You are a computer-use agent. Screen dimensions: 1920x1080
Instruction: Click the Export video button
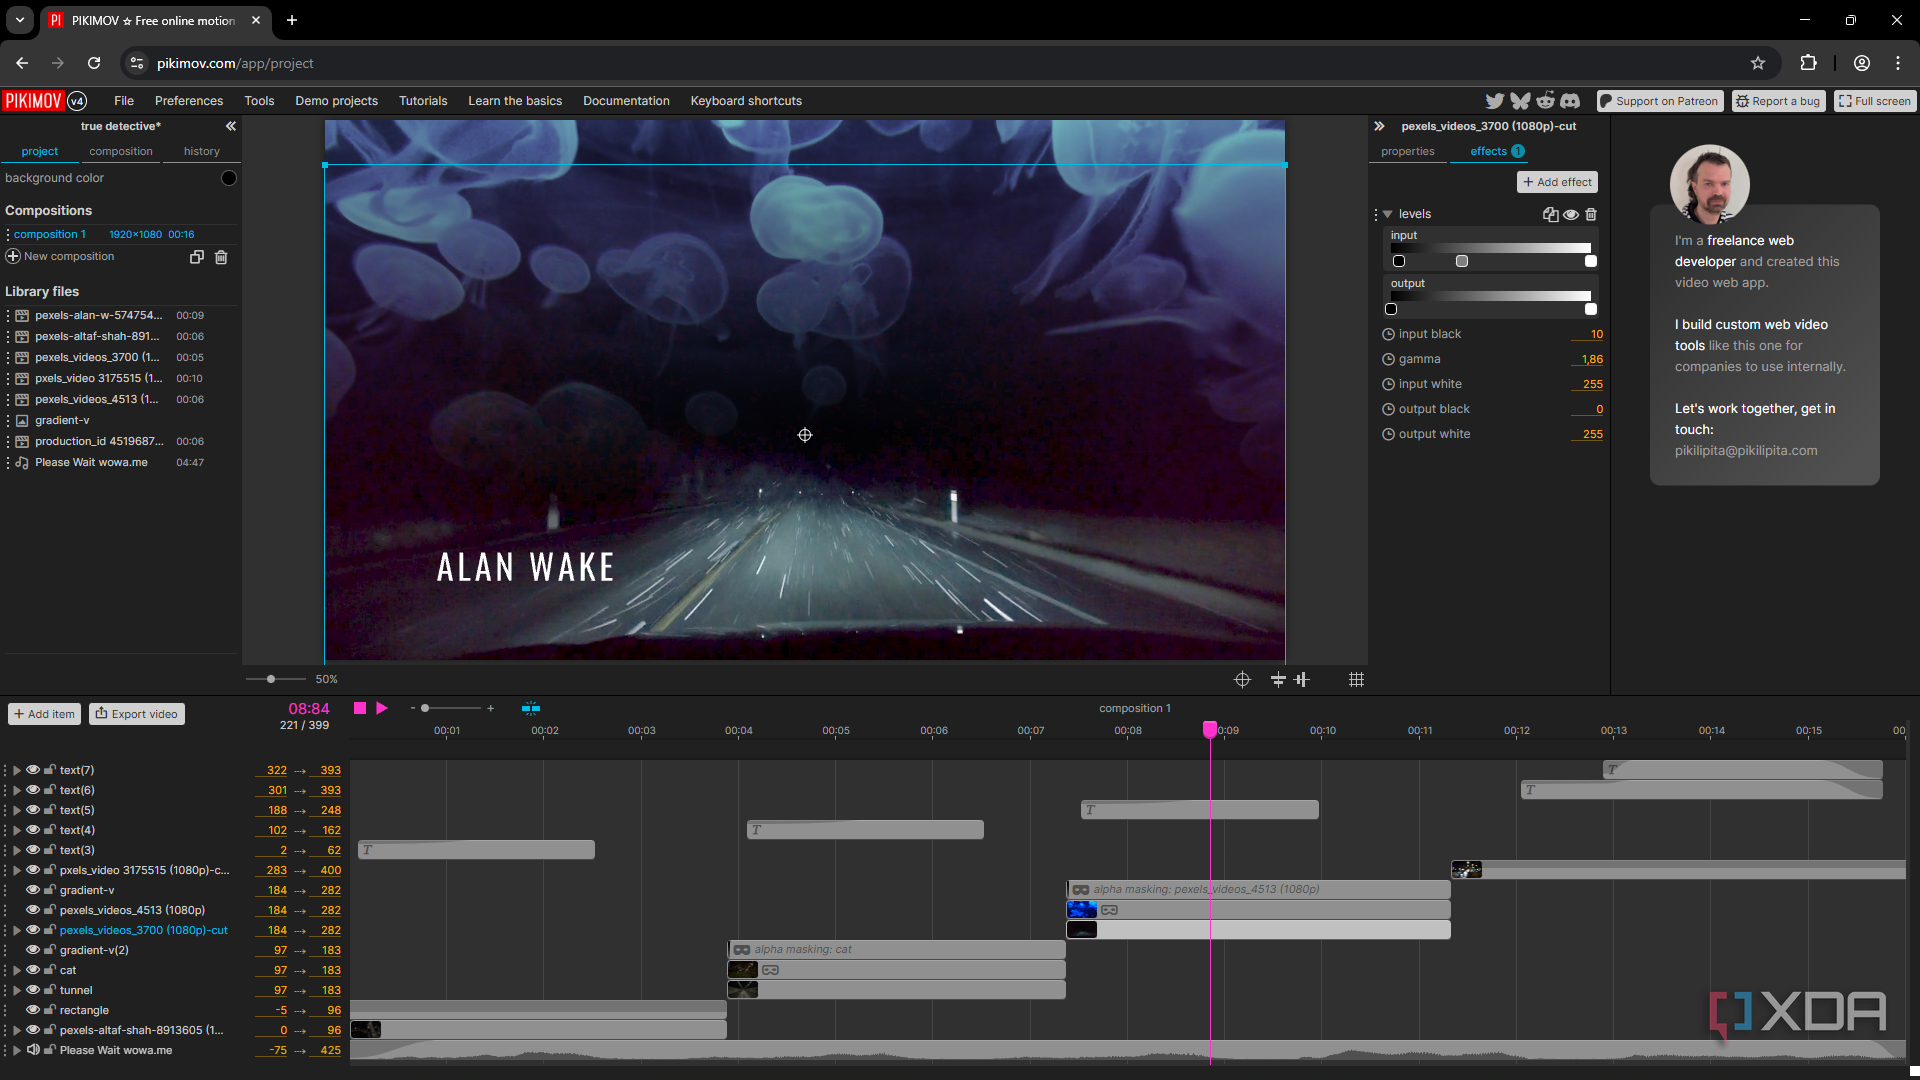(137, 714)
